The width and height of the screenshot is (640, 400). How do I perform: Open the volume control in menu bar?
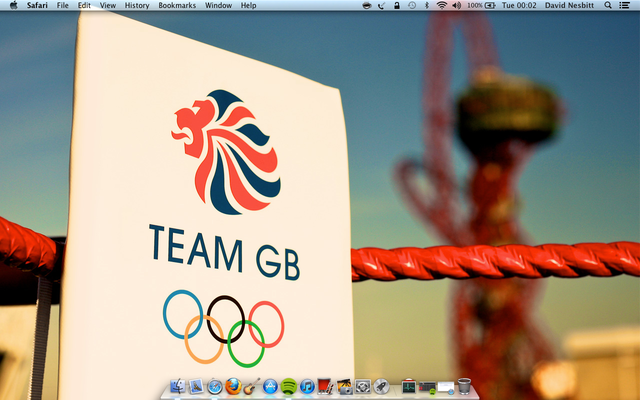457,5
